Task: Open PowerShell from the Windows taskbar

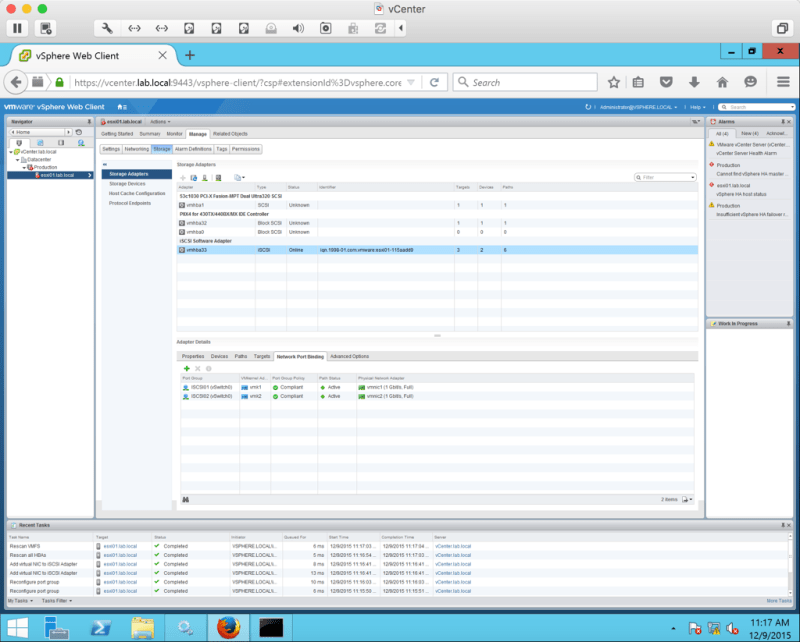Action: coord(101,627)
